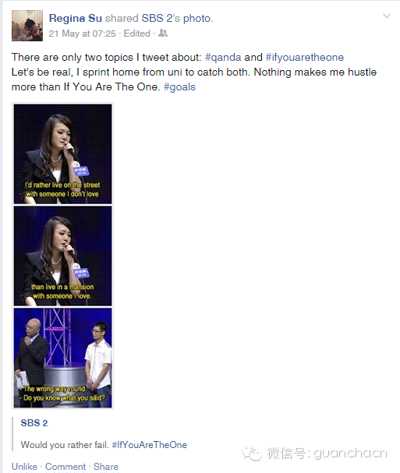The height and width of the screenshot is (473, 400).
Task: Click the WeChat watermark logo icon
Action: (252, 454)
